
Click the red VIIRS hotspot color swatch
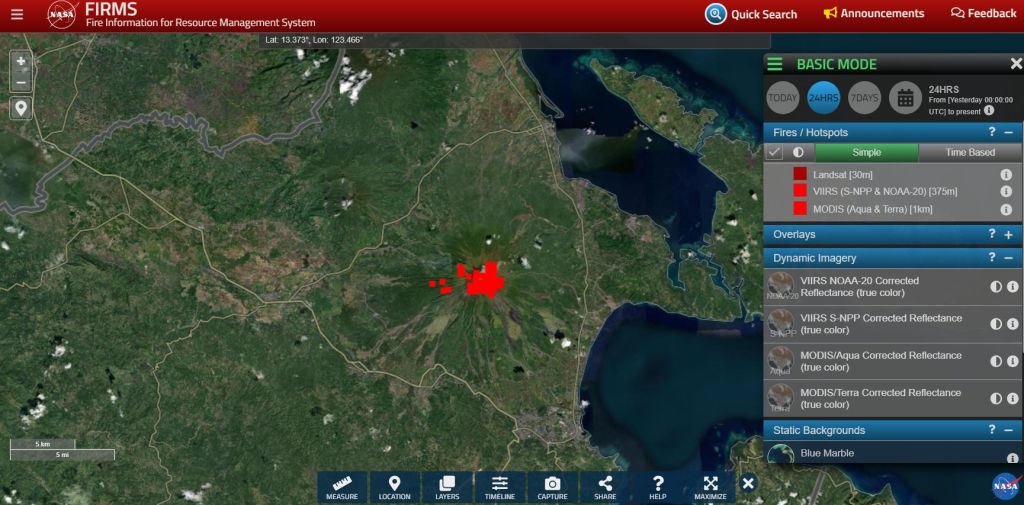click(x=800, y=191)
